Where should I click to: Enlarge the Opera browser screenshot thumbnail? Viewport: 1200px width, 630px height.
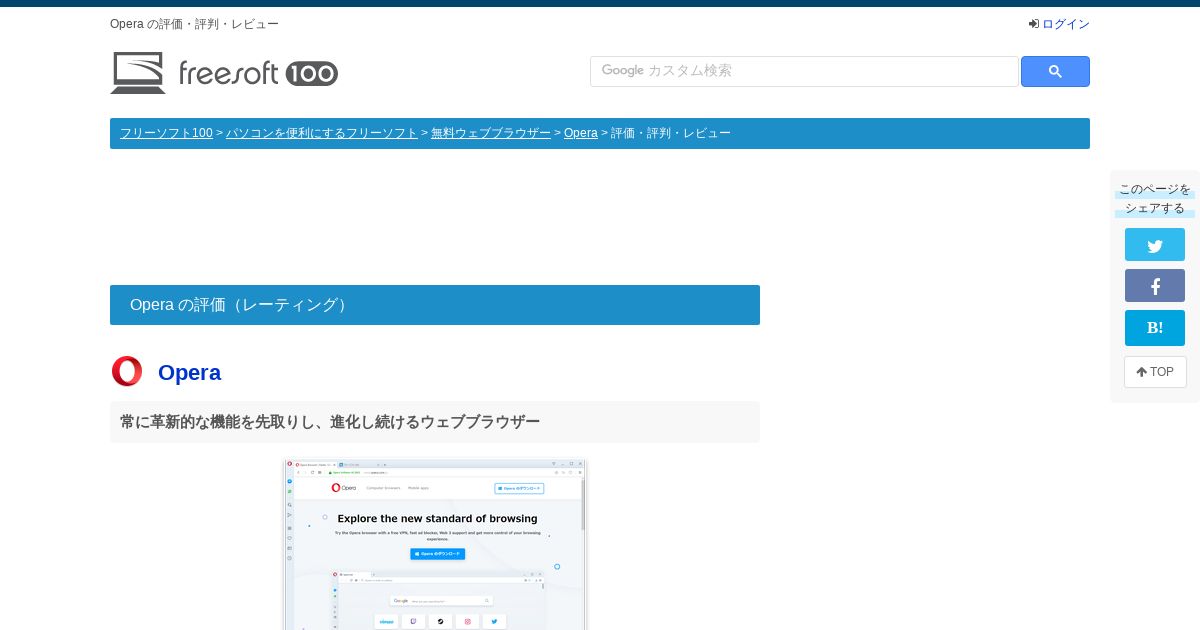(435, 545)
